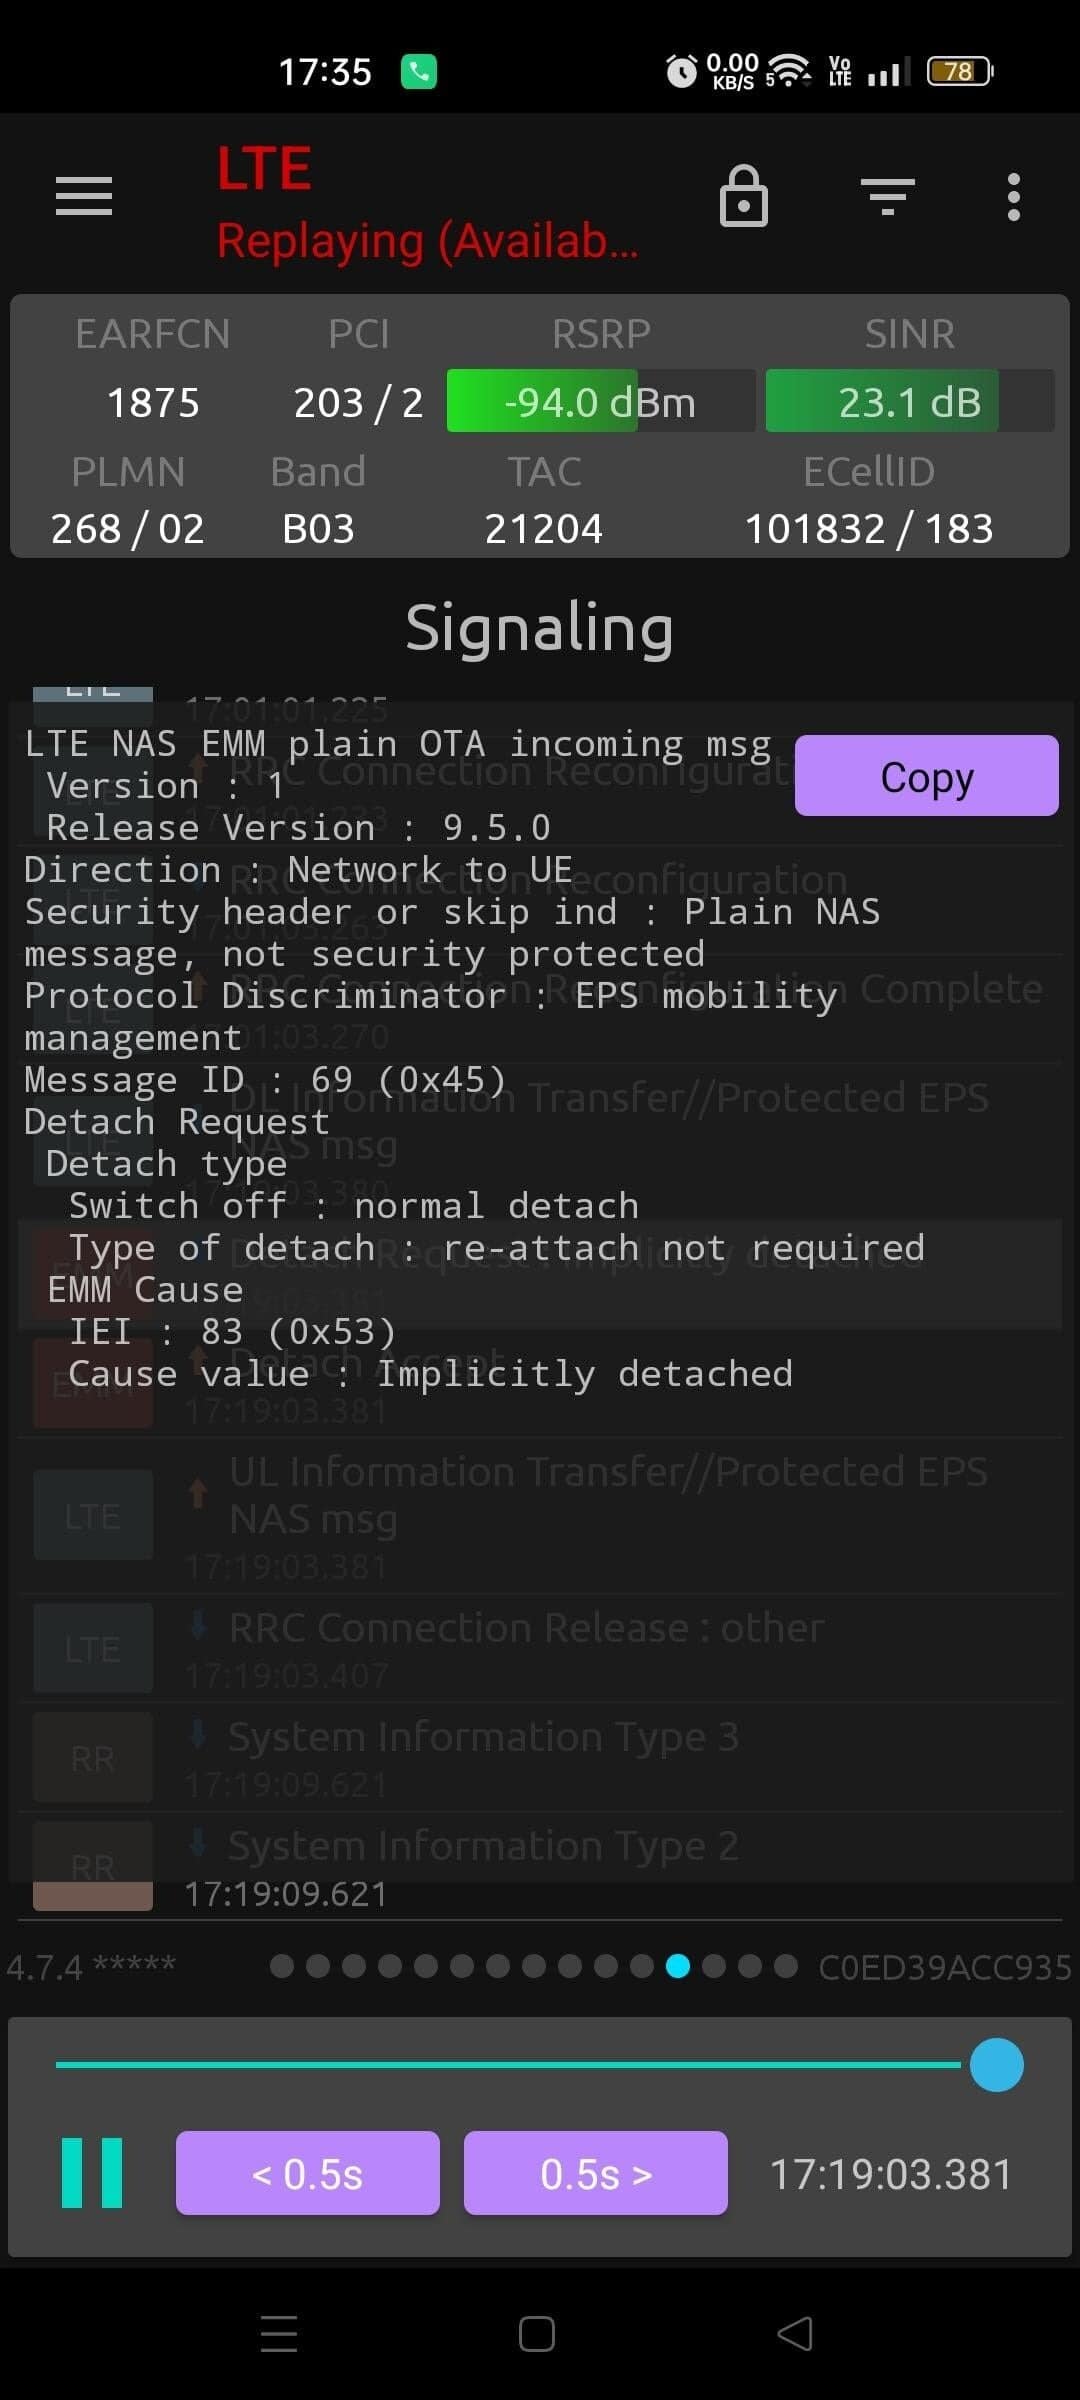Click the replay progress slider handle
Viewport: 1080px width, 2400px height.
point(996,2064)
